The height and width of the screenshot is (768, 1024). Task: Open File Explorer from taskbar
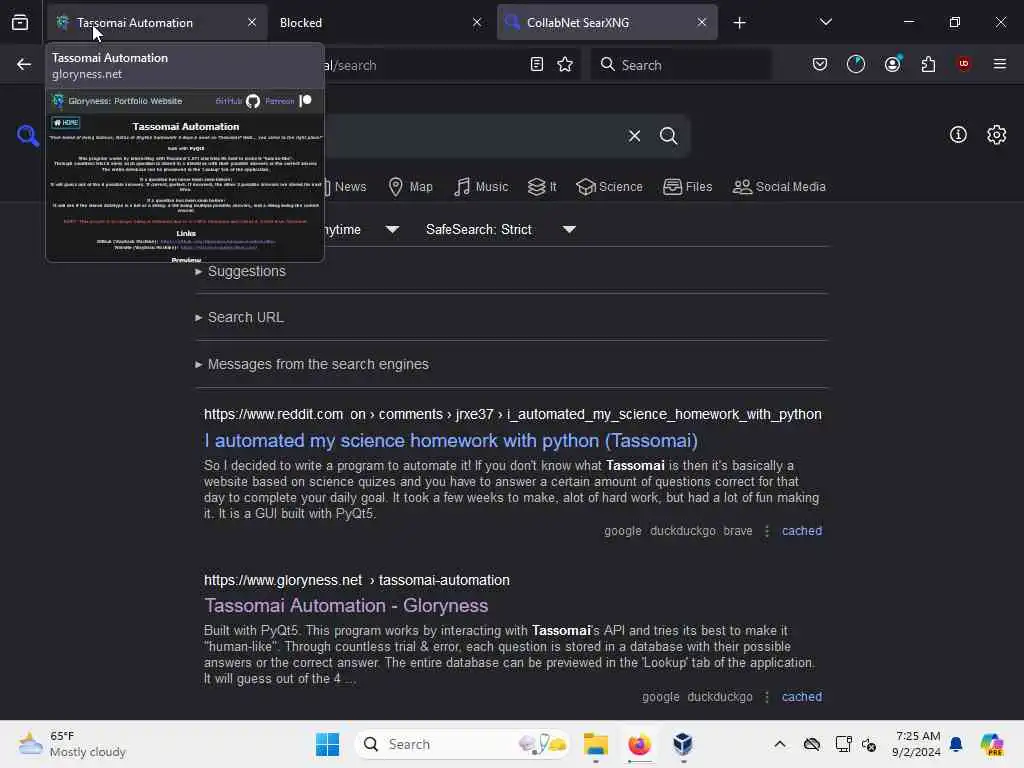tap(596, 744)
